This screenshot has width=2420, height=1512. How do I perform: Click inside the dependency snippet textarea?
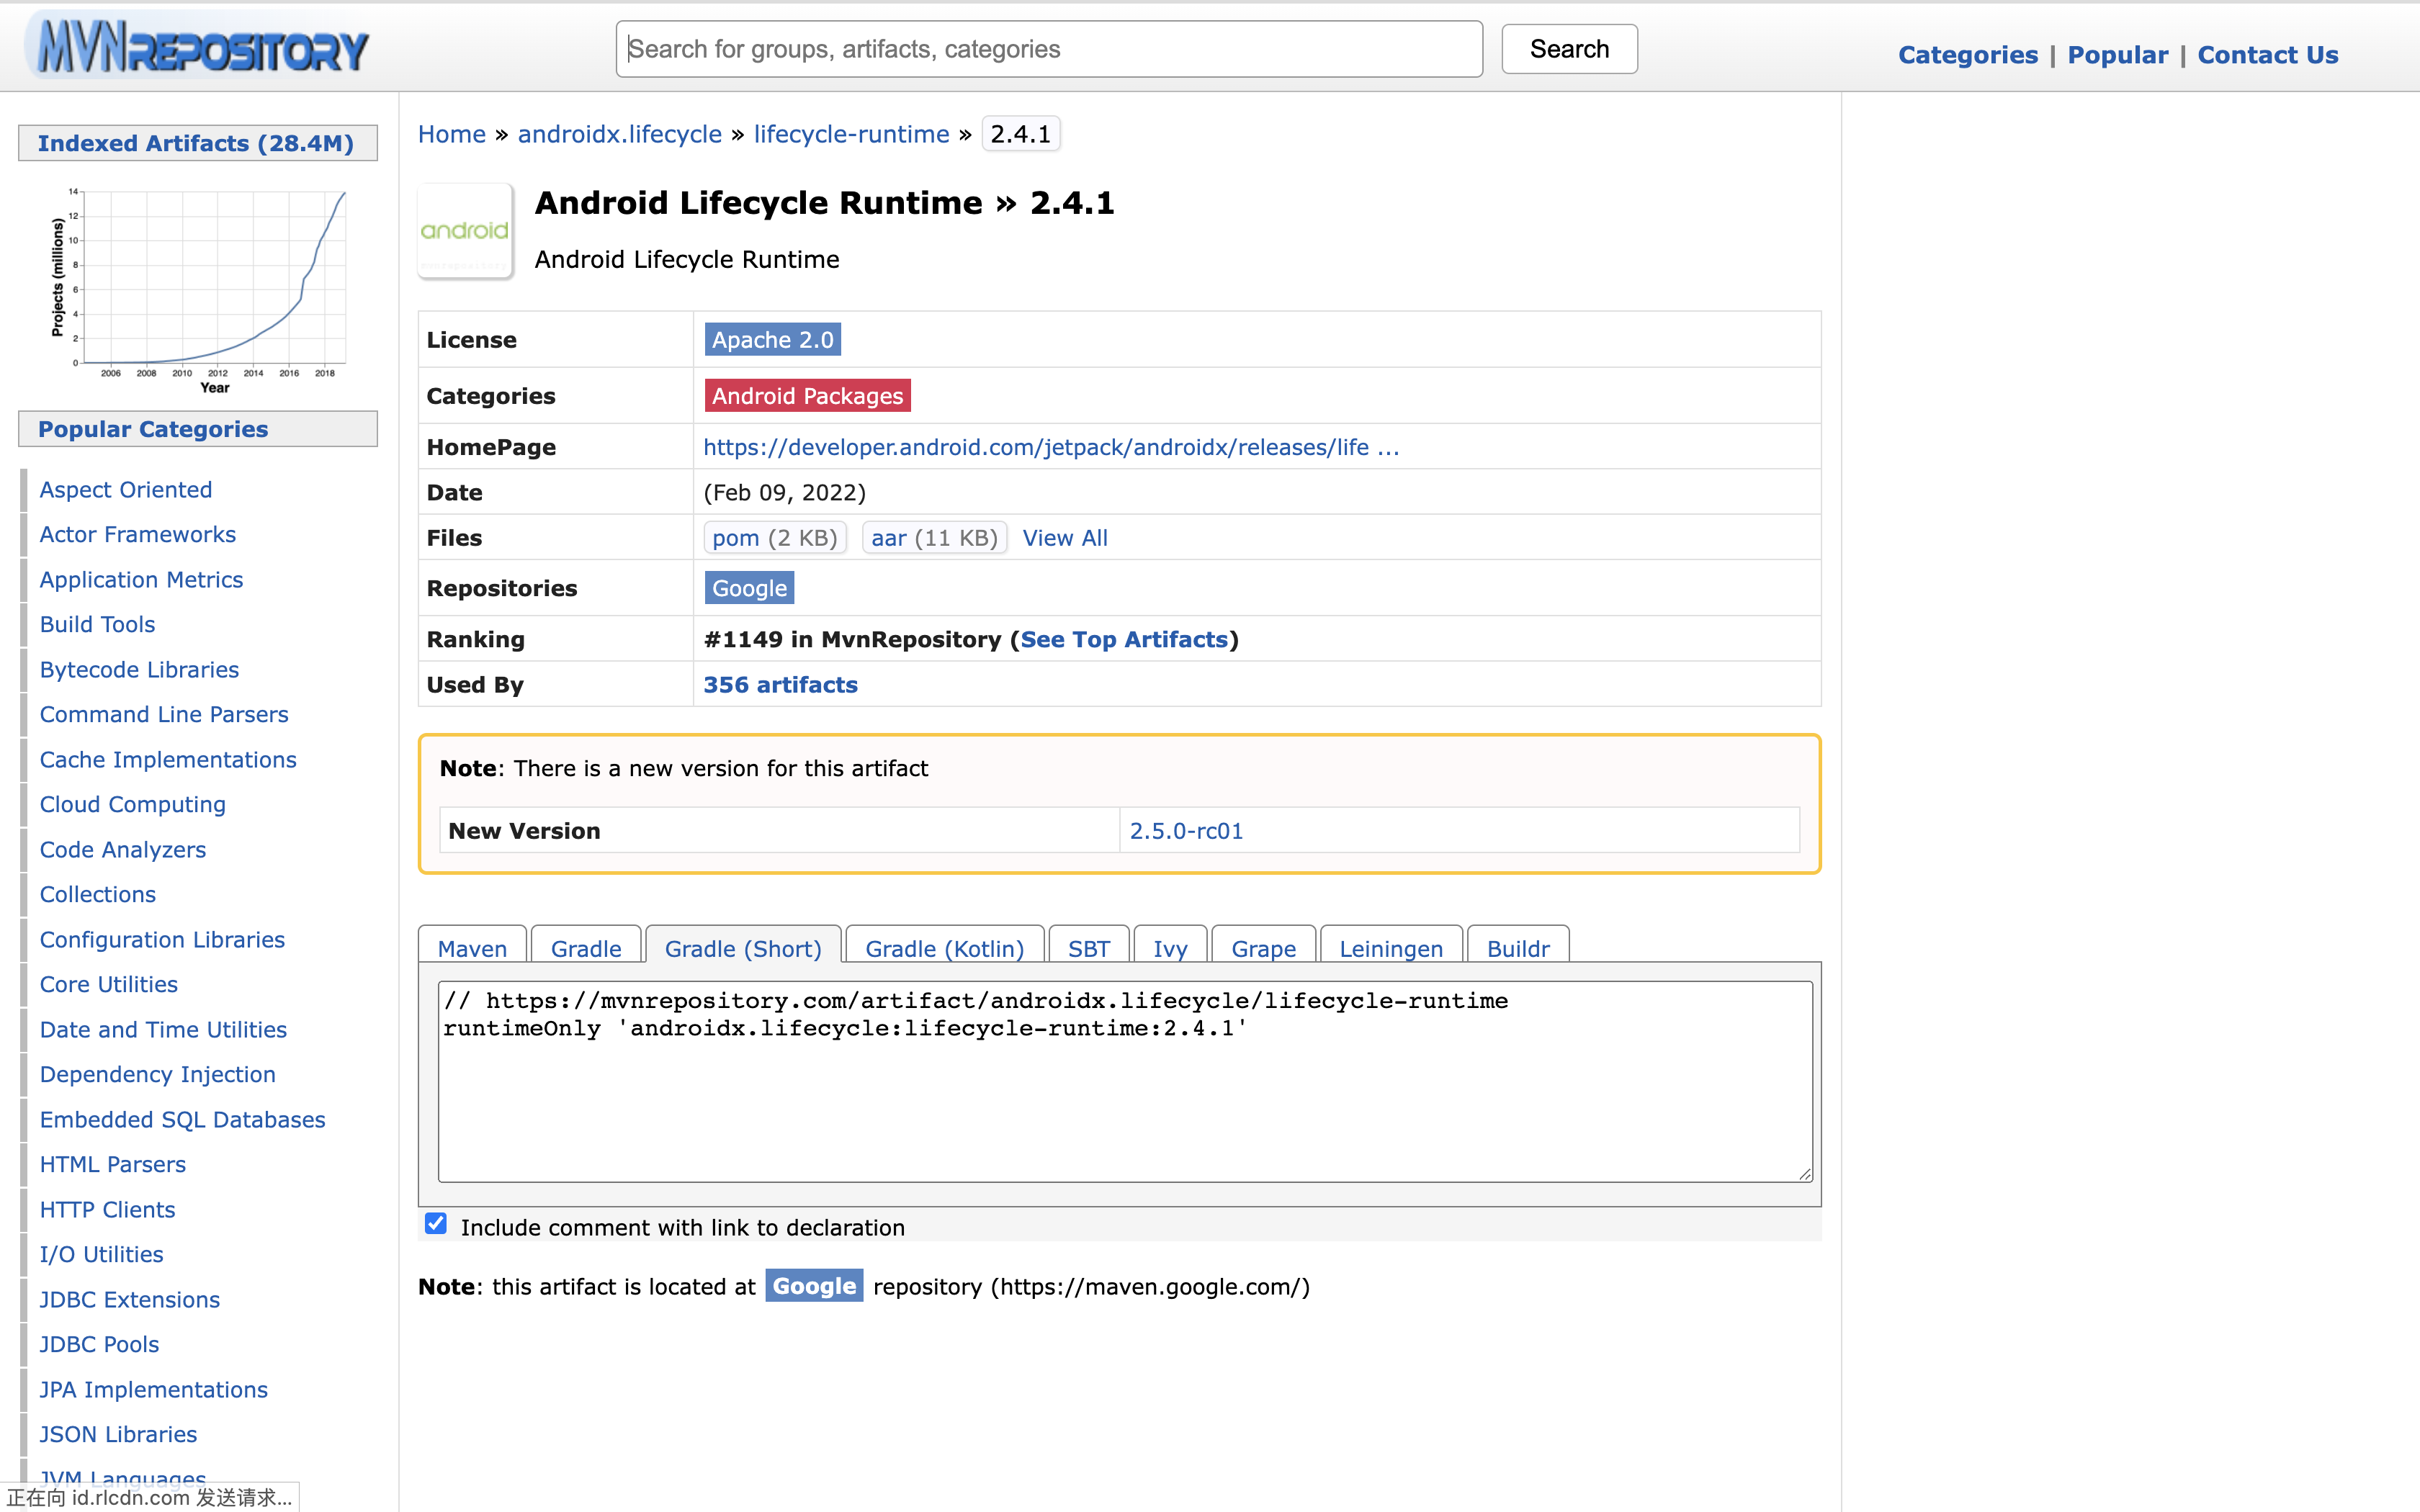tap(1125, 1081)
